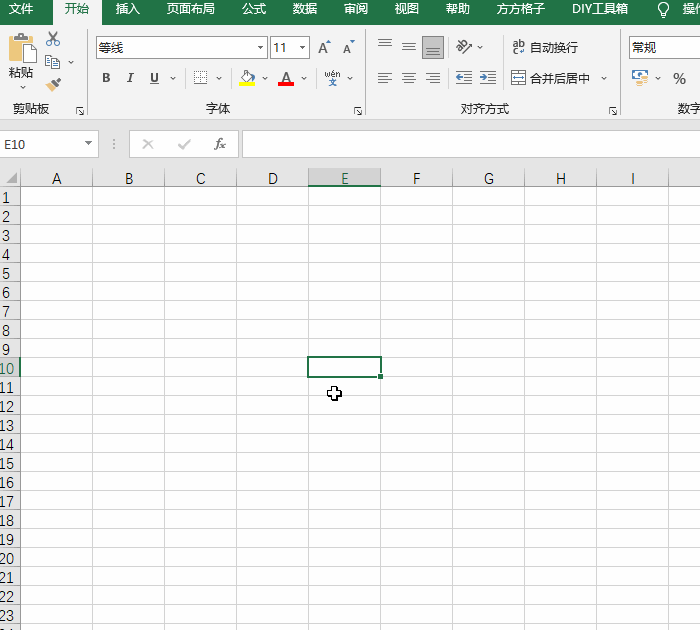Click the formula bar cancel X
The width and height of the screenshot is (700, 630).
(148, 144)
